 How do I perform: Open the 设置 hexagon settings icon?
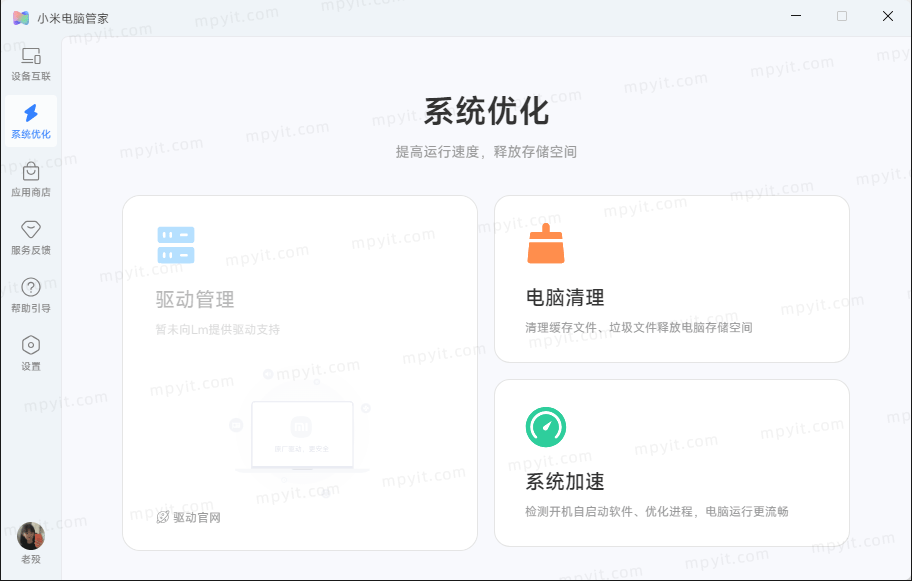31,345
